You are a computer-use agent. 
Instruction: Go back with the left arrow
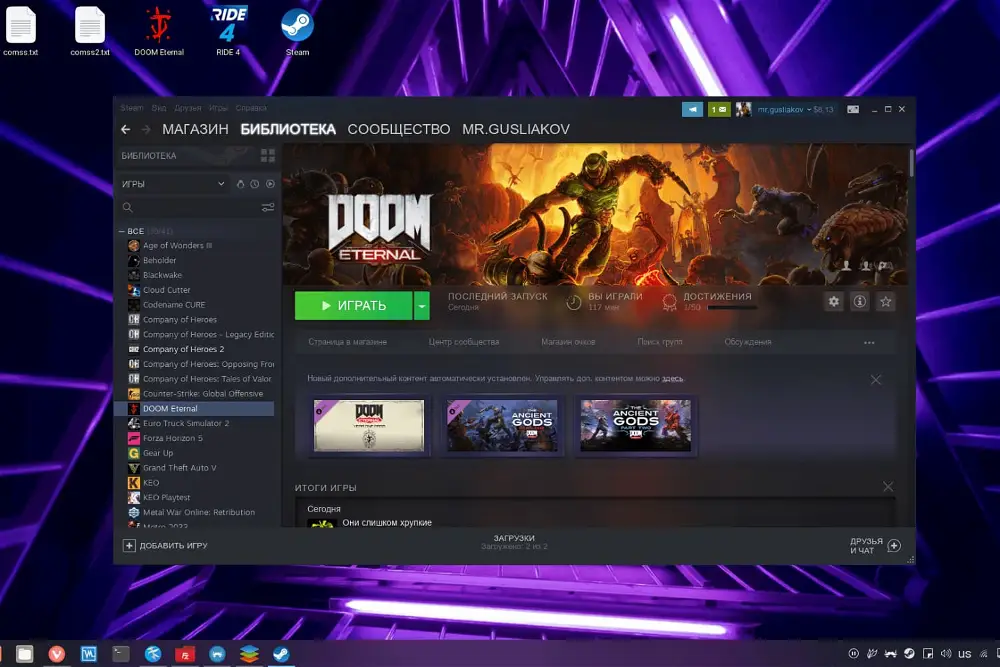(x=126, y=130)
